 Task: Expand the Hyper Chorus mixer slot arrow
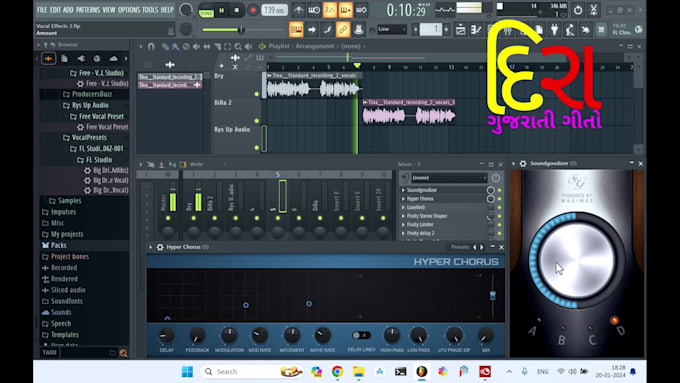pos(403,199)
